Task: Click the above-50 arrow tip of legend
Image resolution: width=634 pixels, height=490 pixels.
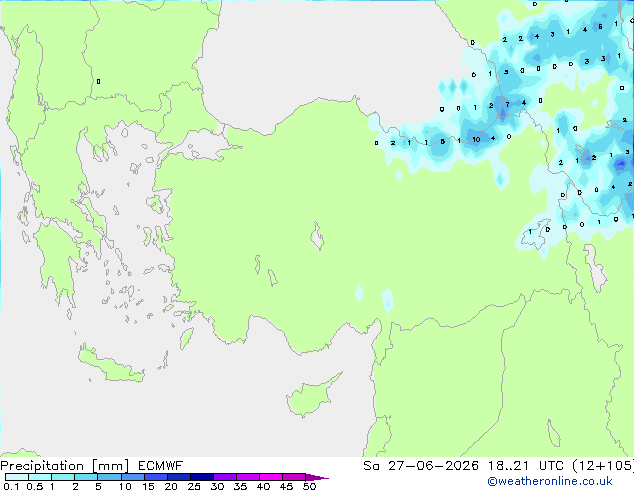Action: [317, 477]
